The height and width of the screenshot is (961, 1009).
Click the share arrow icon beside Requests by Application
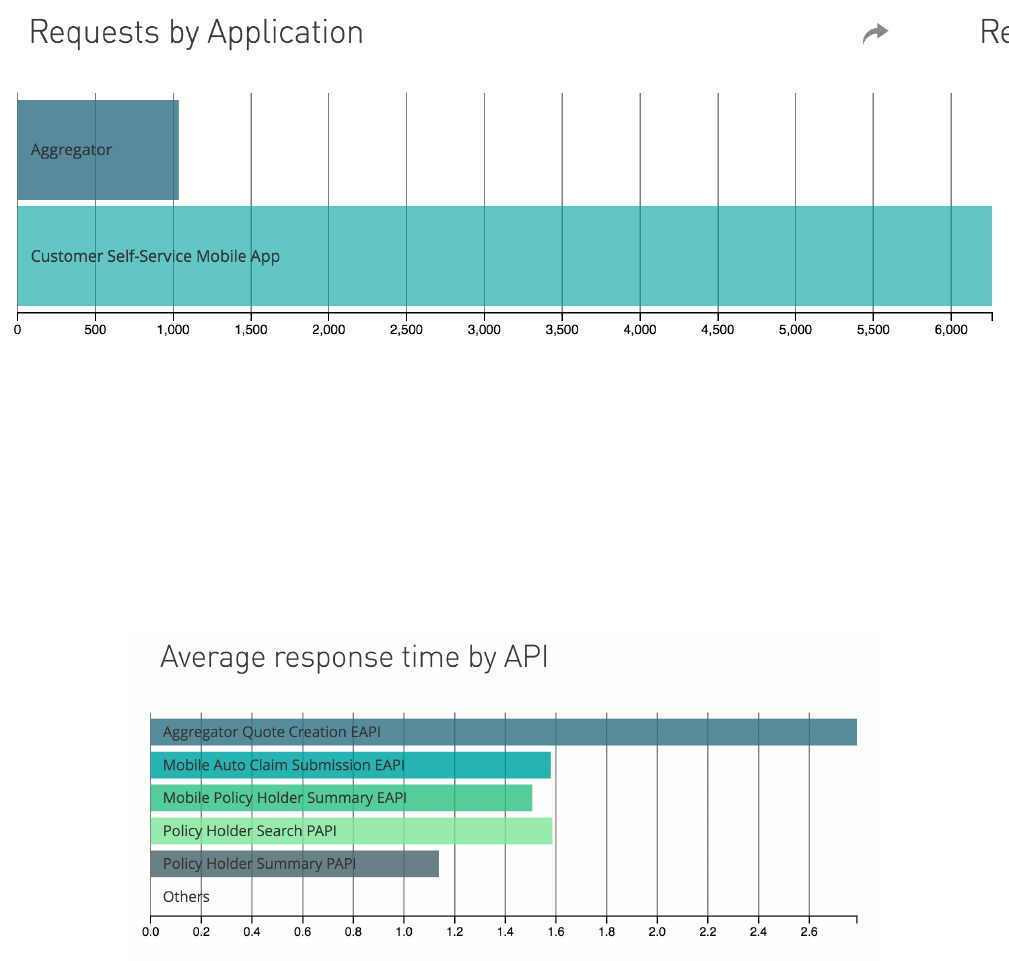875,33
